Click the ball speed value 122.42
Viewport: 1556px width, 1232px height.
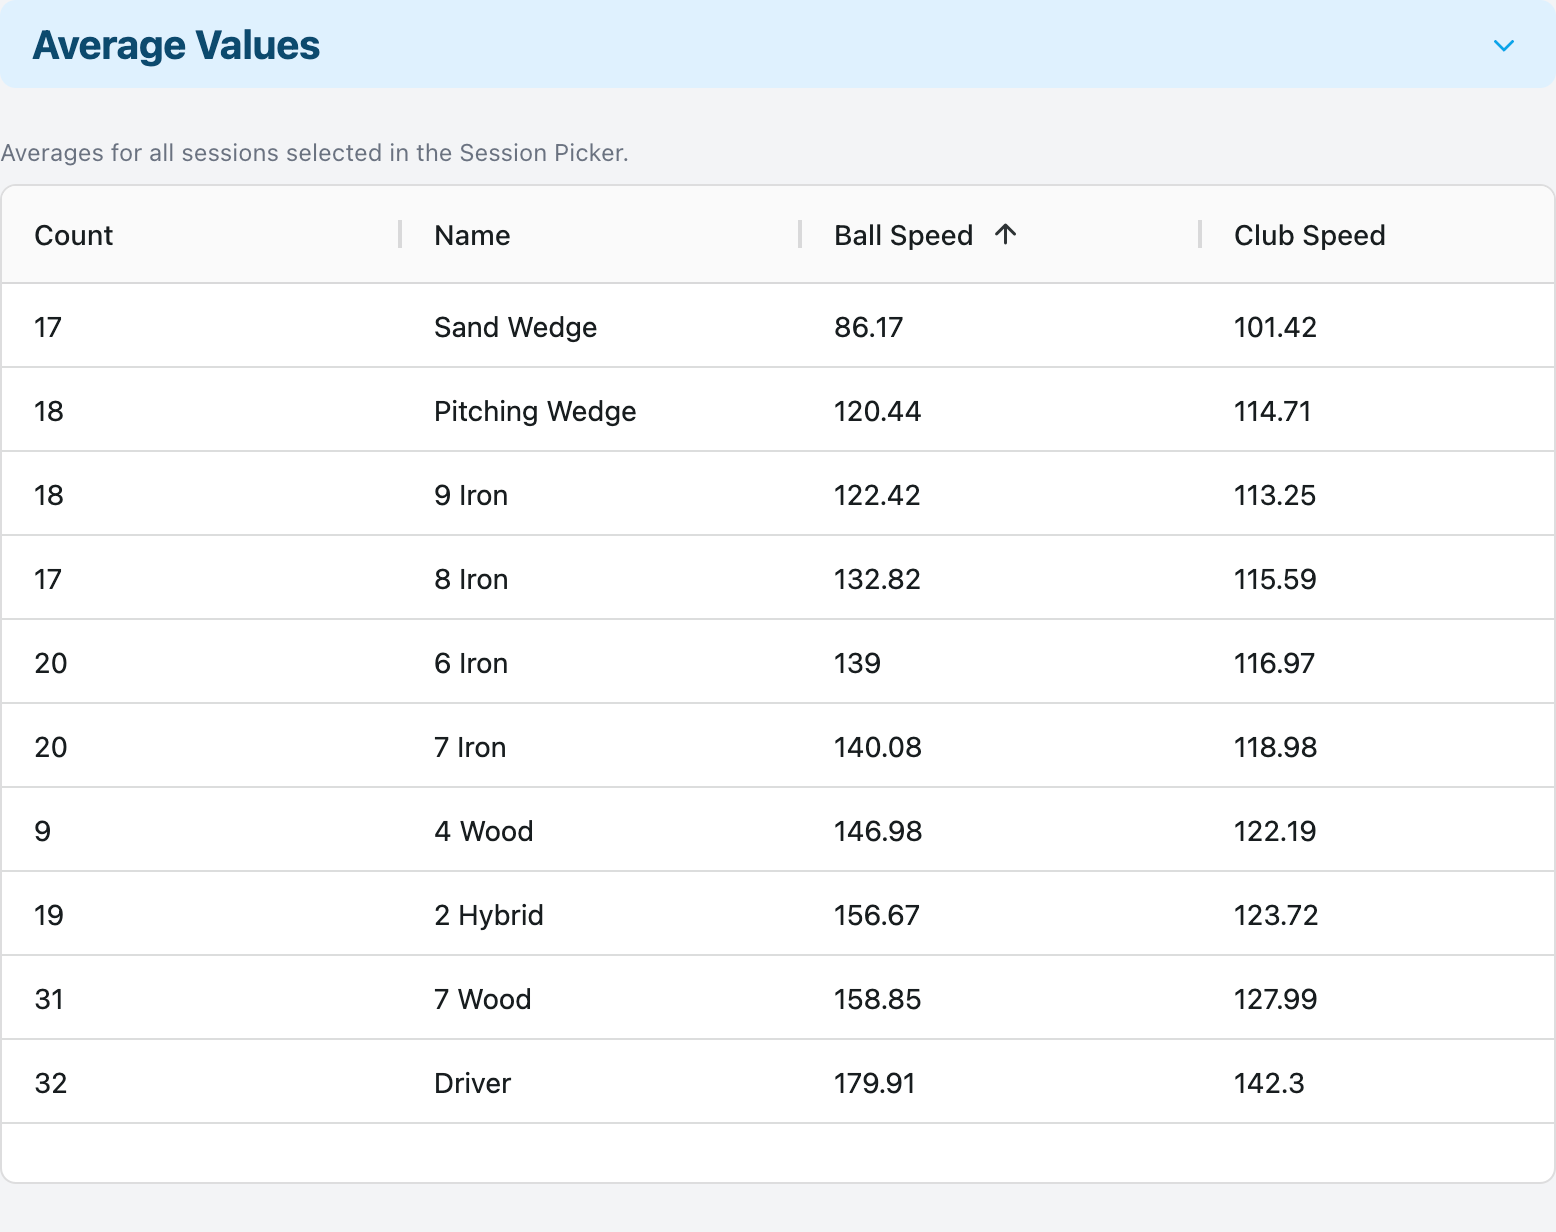tap(877, 495)
